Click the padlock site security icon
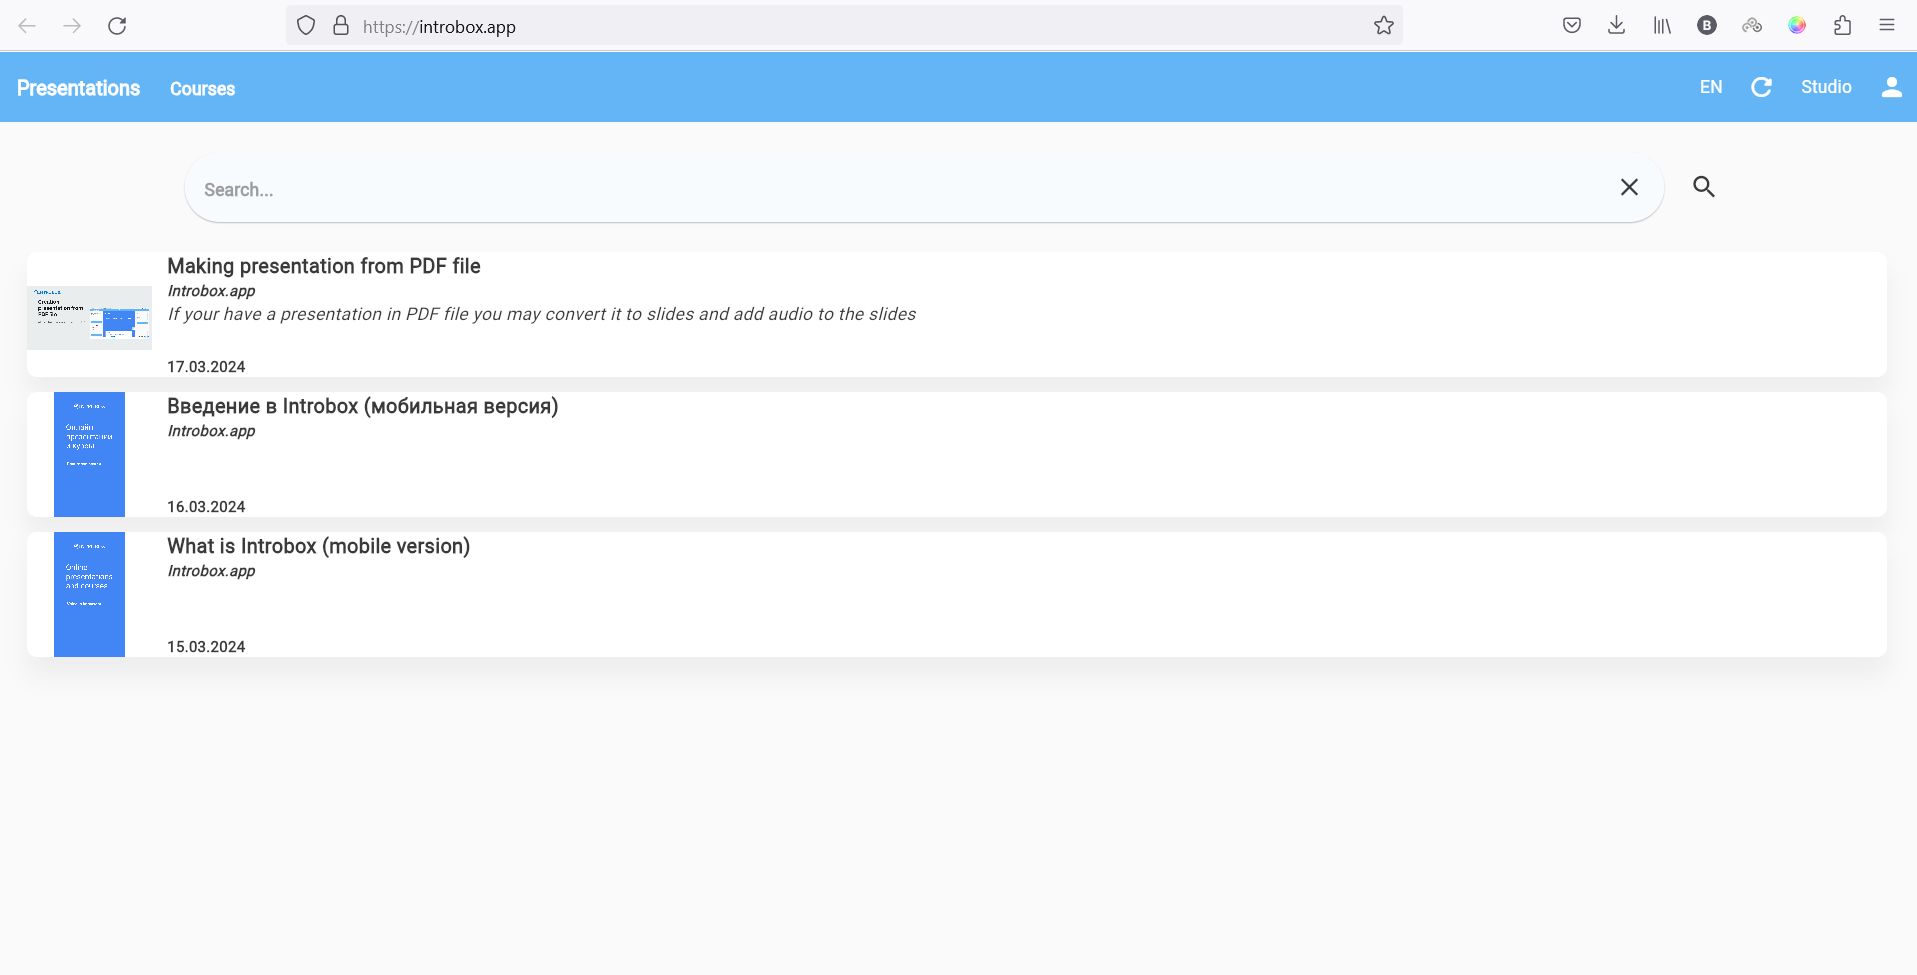Image resolution: width=1917 pixels, height=975 pixels. click(x=341, y=26)
